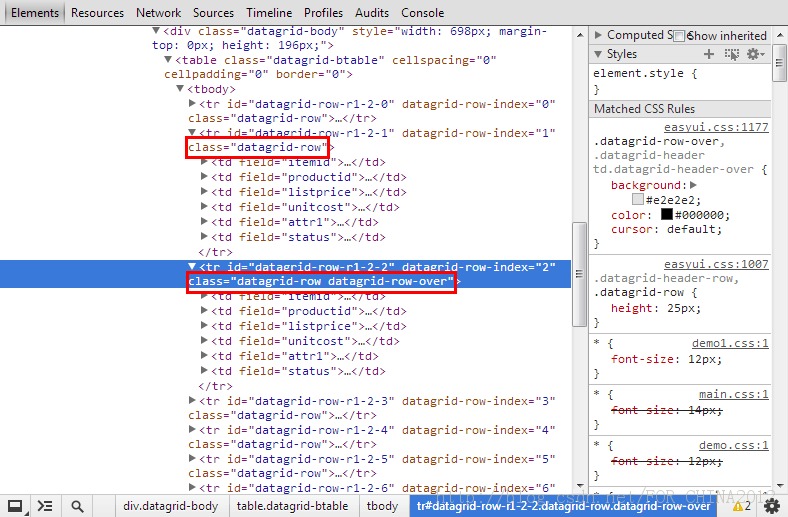Open the Styles gear options menu
788x517 pixels.
click(755, 54)
